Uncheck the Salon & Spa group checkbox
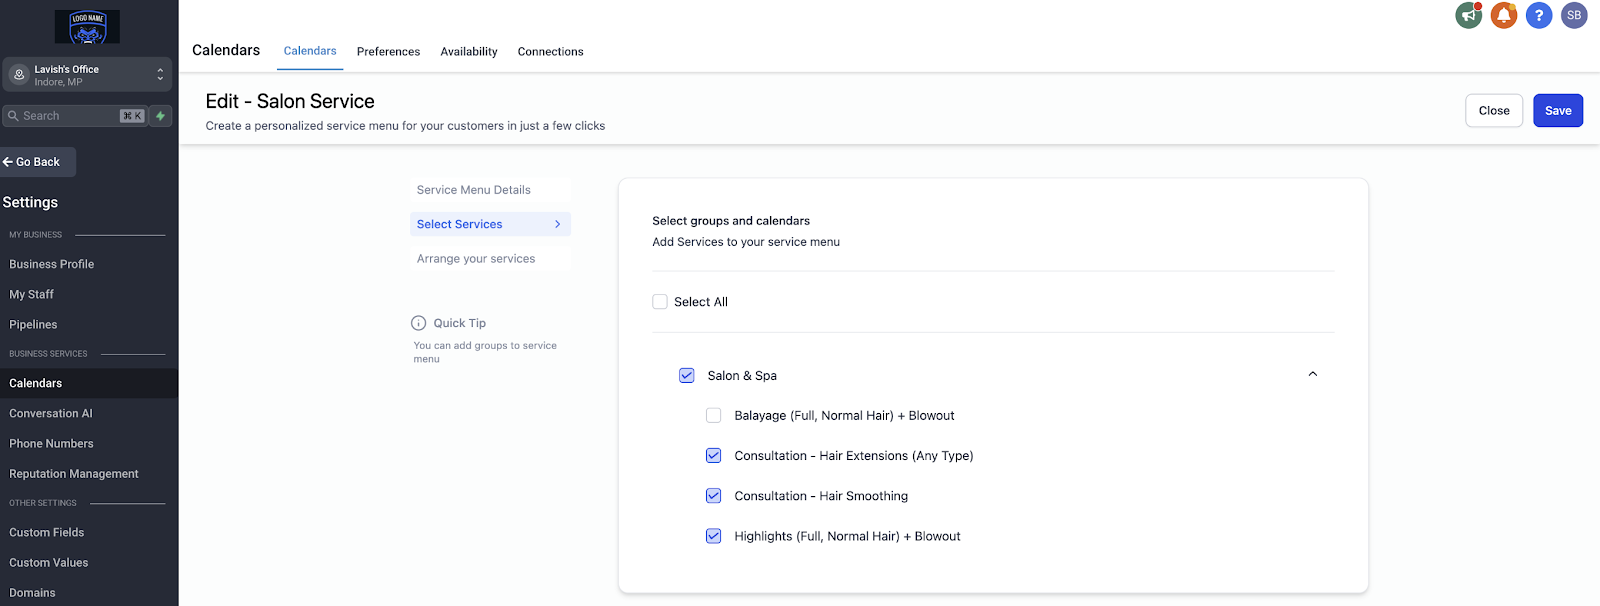1600x606 pixels. pyautogui.click(x=687, y=376)
